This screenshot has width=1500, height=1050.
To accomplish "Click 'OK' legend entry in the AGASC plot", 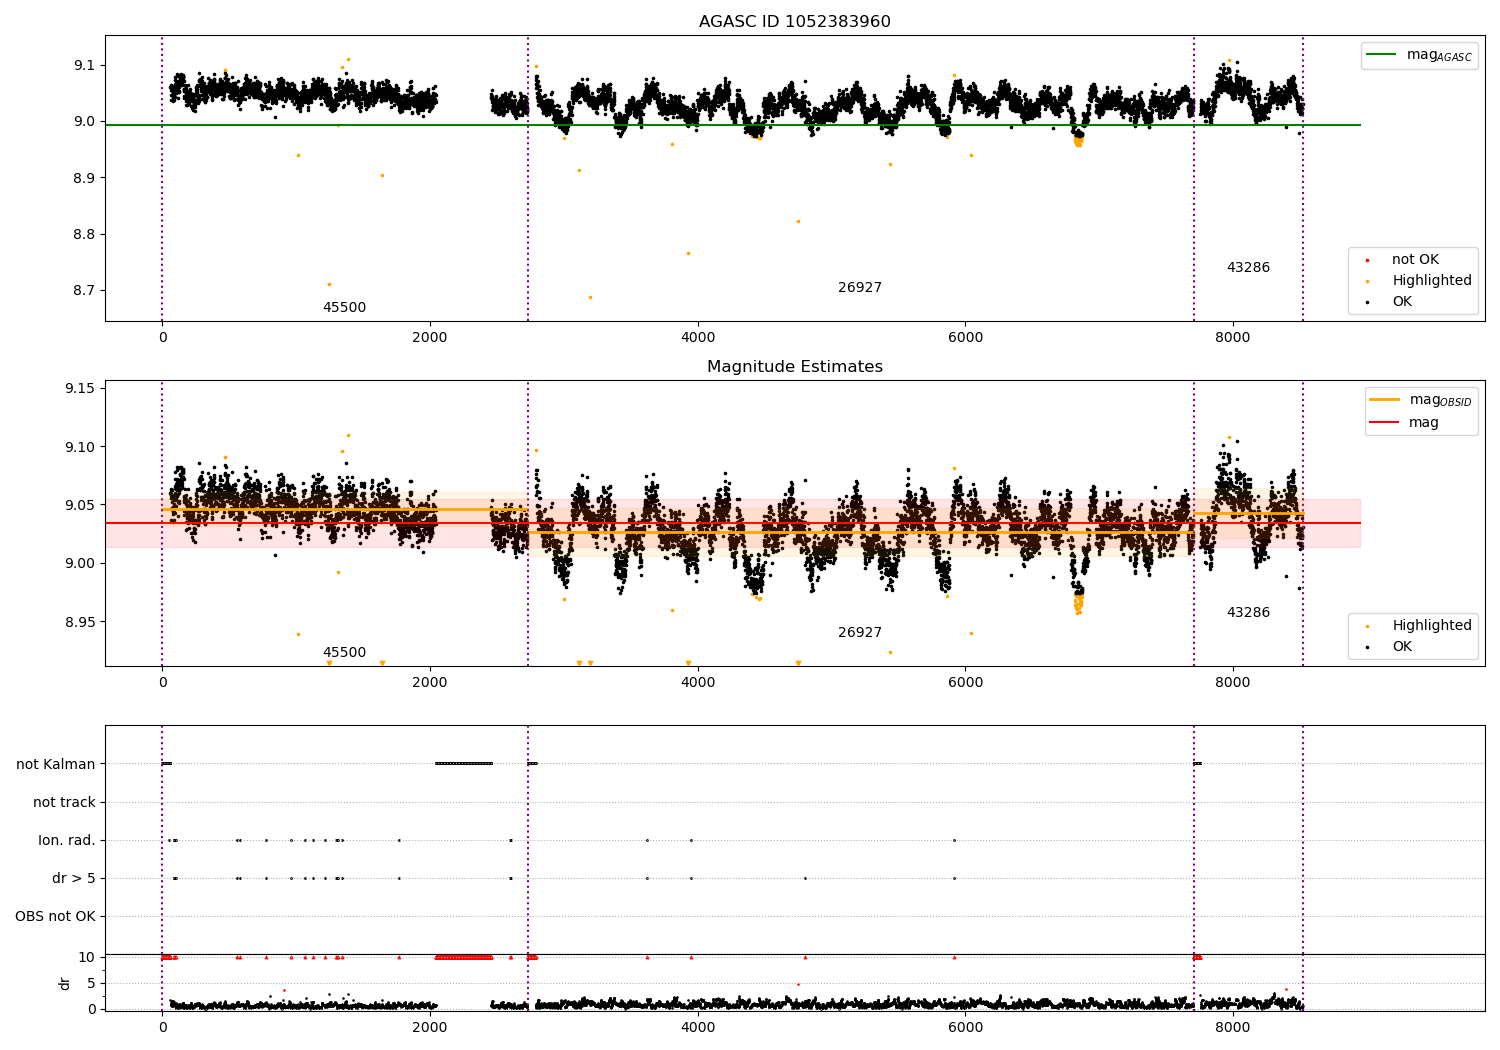I will 1390,301.
